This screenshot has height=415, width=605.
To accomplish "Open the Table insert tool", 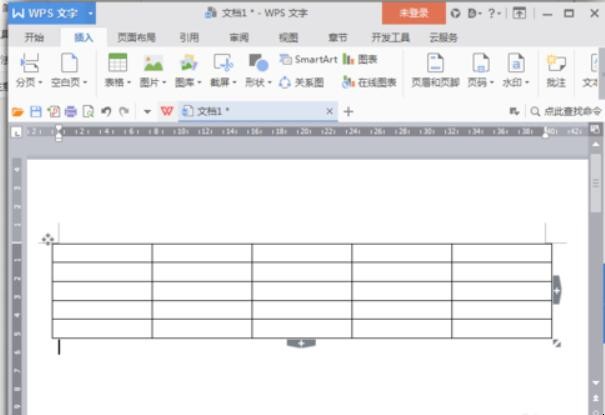I will coord(117,69).
